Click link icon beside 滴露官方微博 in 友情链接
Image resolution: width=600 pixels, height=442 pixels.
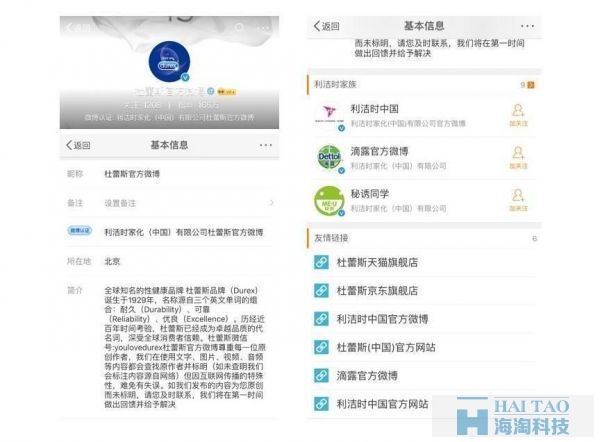tap(321, 376)
